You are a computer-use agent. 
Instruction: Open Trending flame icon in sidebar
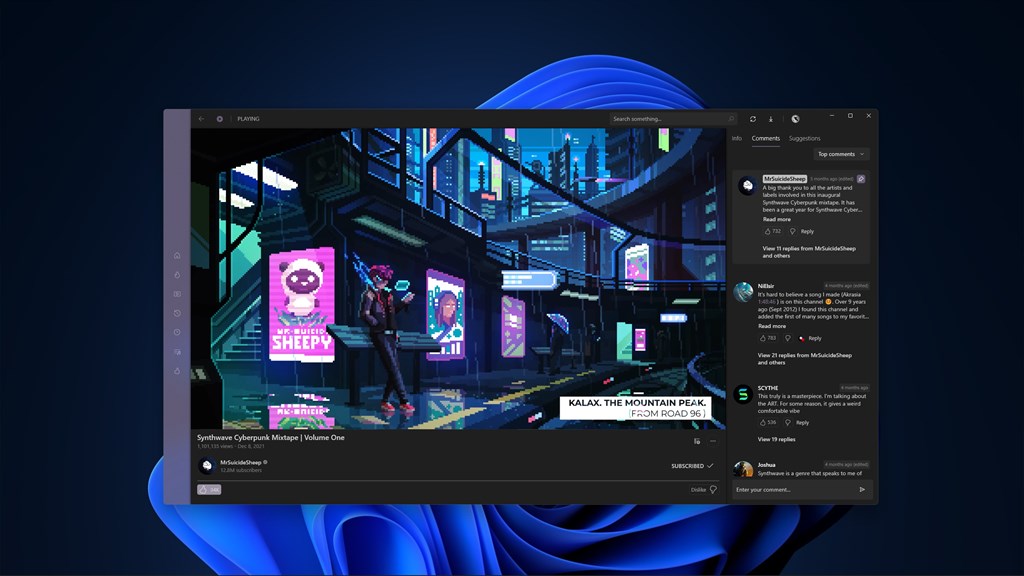point(177,275)
